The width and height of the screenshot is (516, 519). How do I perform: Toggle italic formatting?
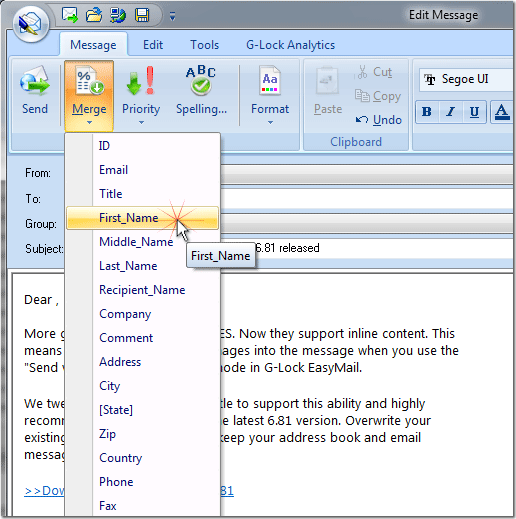coord(451,112)
